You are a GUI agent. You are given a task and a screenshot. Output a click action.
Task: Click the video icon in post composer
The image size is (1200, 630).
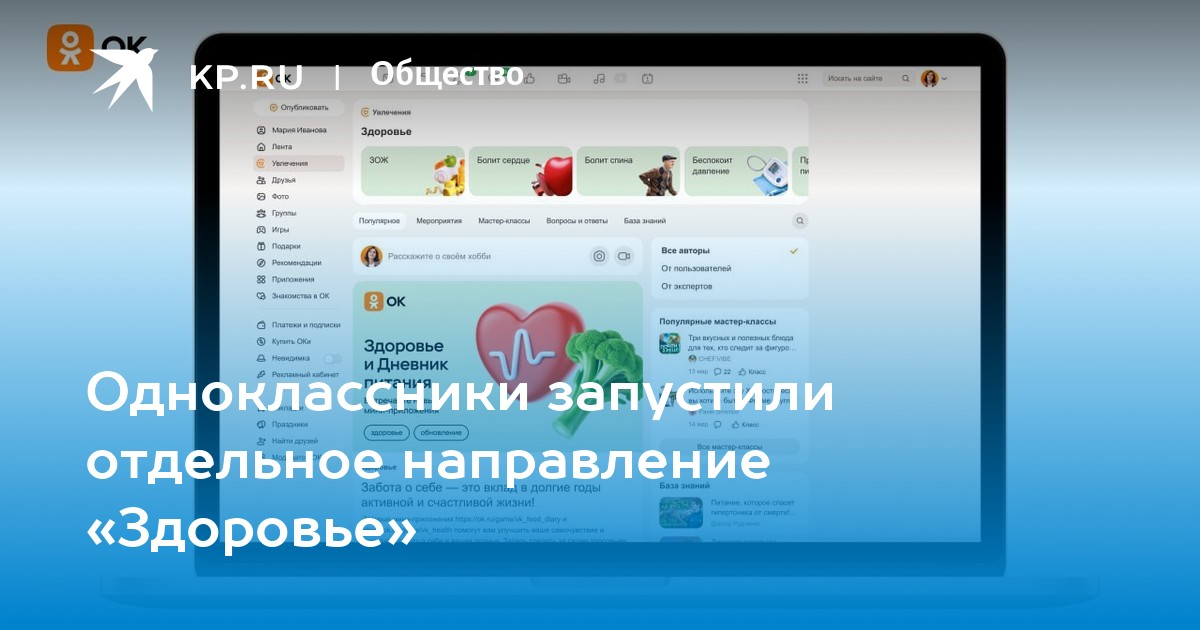(625, 256)
